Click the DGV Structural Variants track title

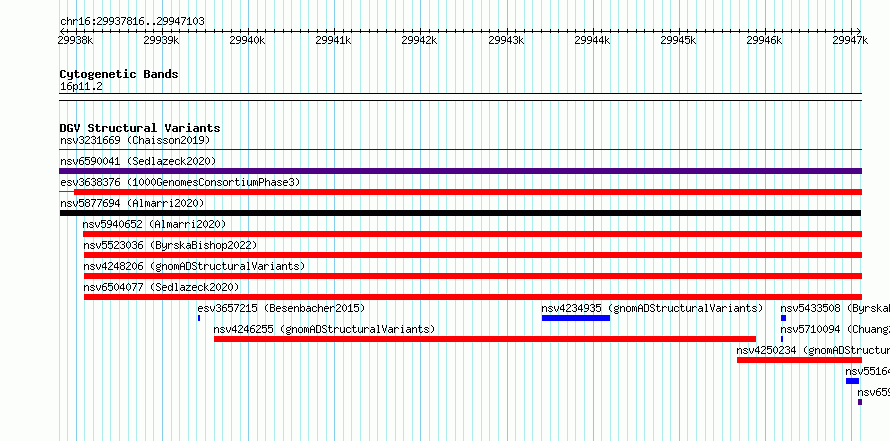click(140, 128)
